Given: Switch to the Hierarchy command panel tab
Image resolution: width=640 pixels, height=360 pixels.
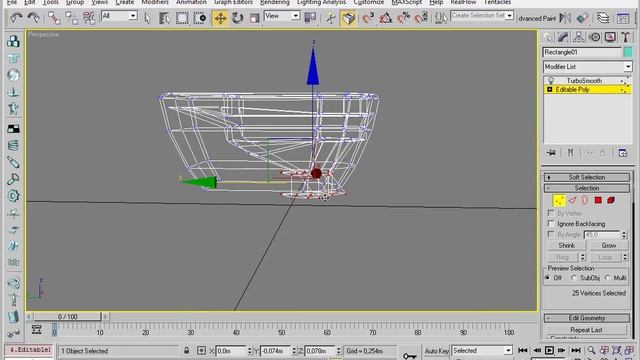Looking at the screenshot, I should [578, 37].
